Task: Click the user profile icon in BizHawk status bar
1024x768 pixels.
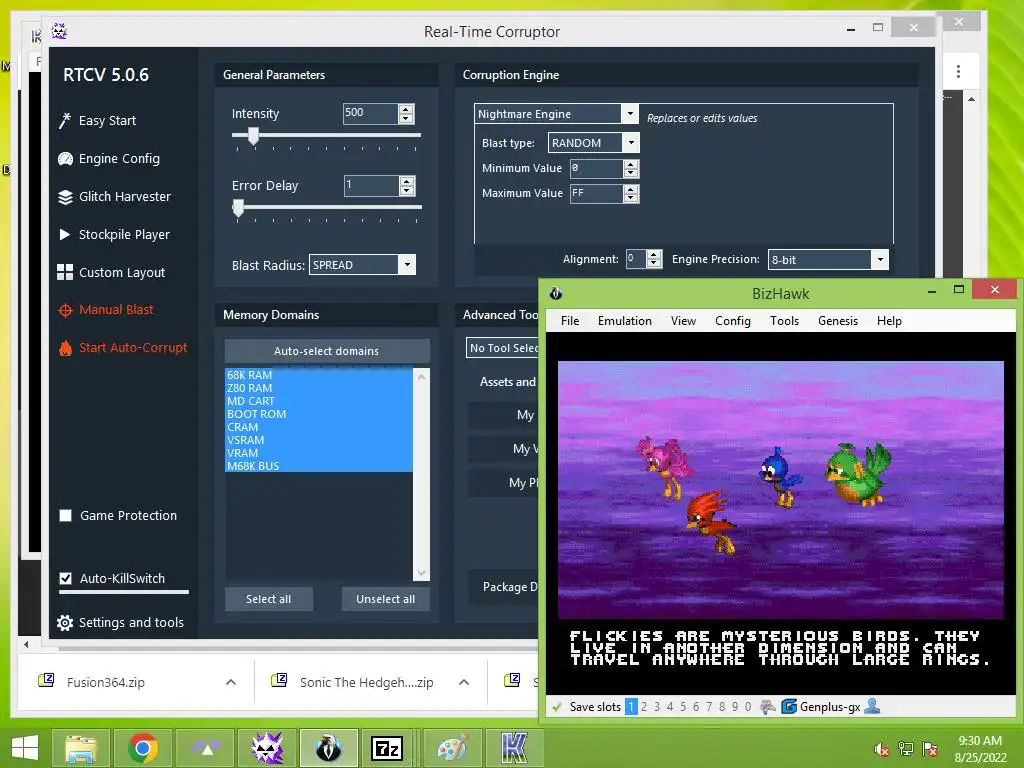Action: [x=872, y=706]
